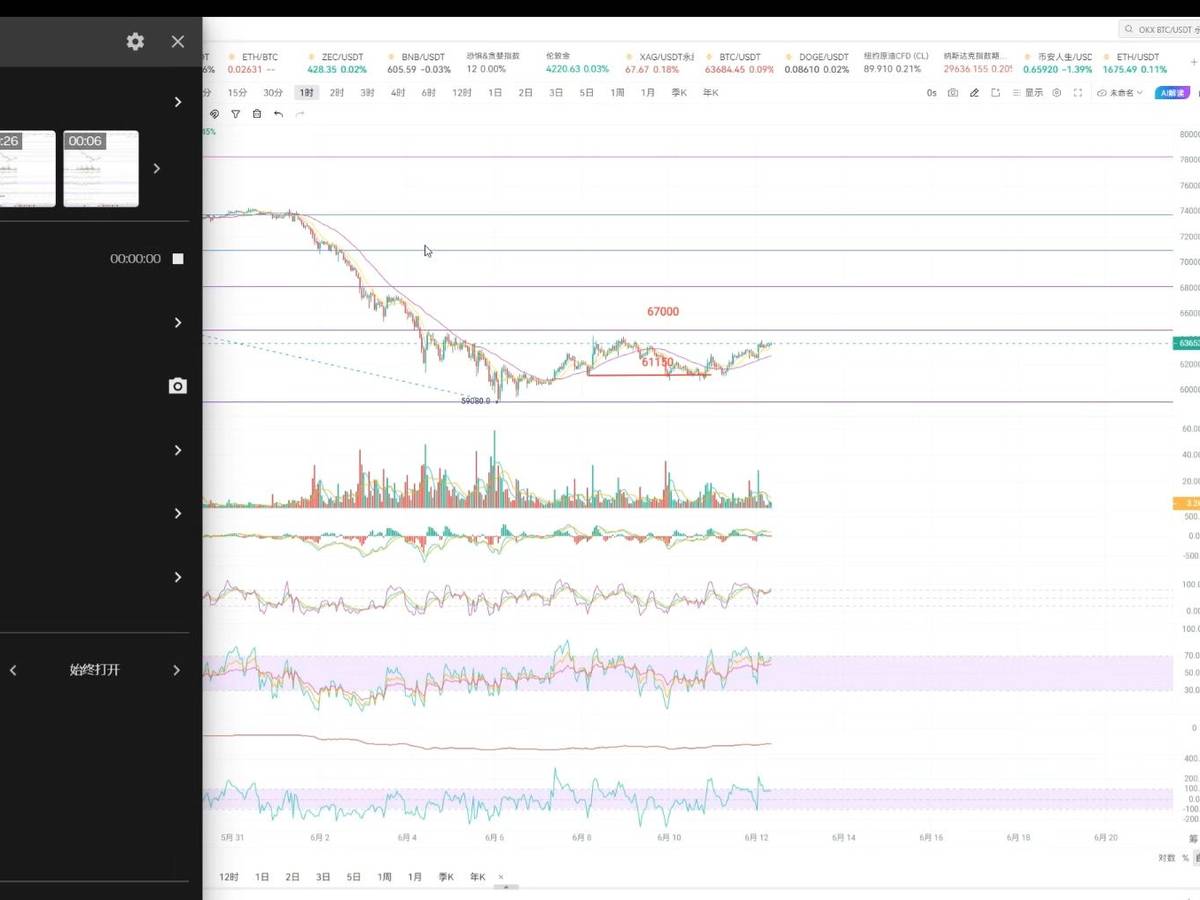Select BNB/USDT ticker

point(417,63)
